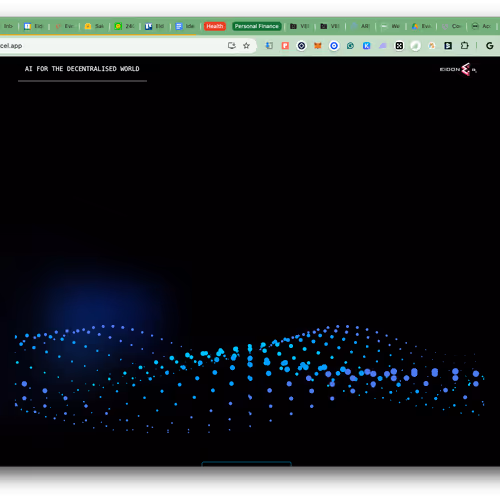Bookmark this page with the star icon
The image size is (500, 500).
(246, 46)
